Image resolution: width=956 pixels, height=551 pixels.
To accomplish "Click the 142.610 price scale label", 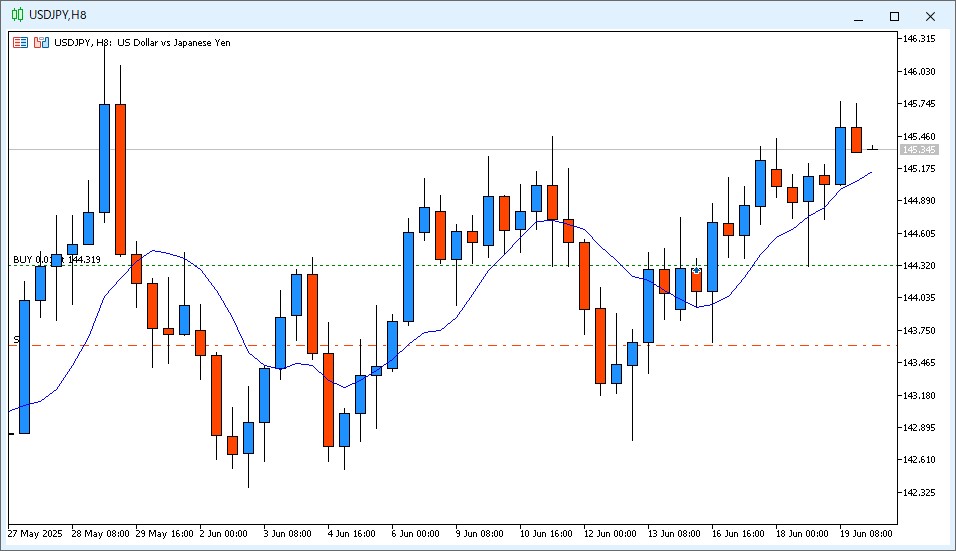I will click(x=919, y=460).
